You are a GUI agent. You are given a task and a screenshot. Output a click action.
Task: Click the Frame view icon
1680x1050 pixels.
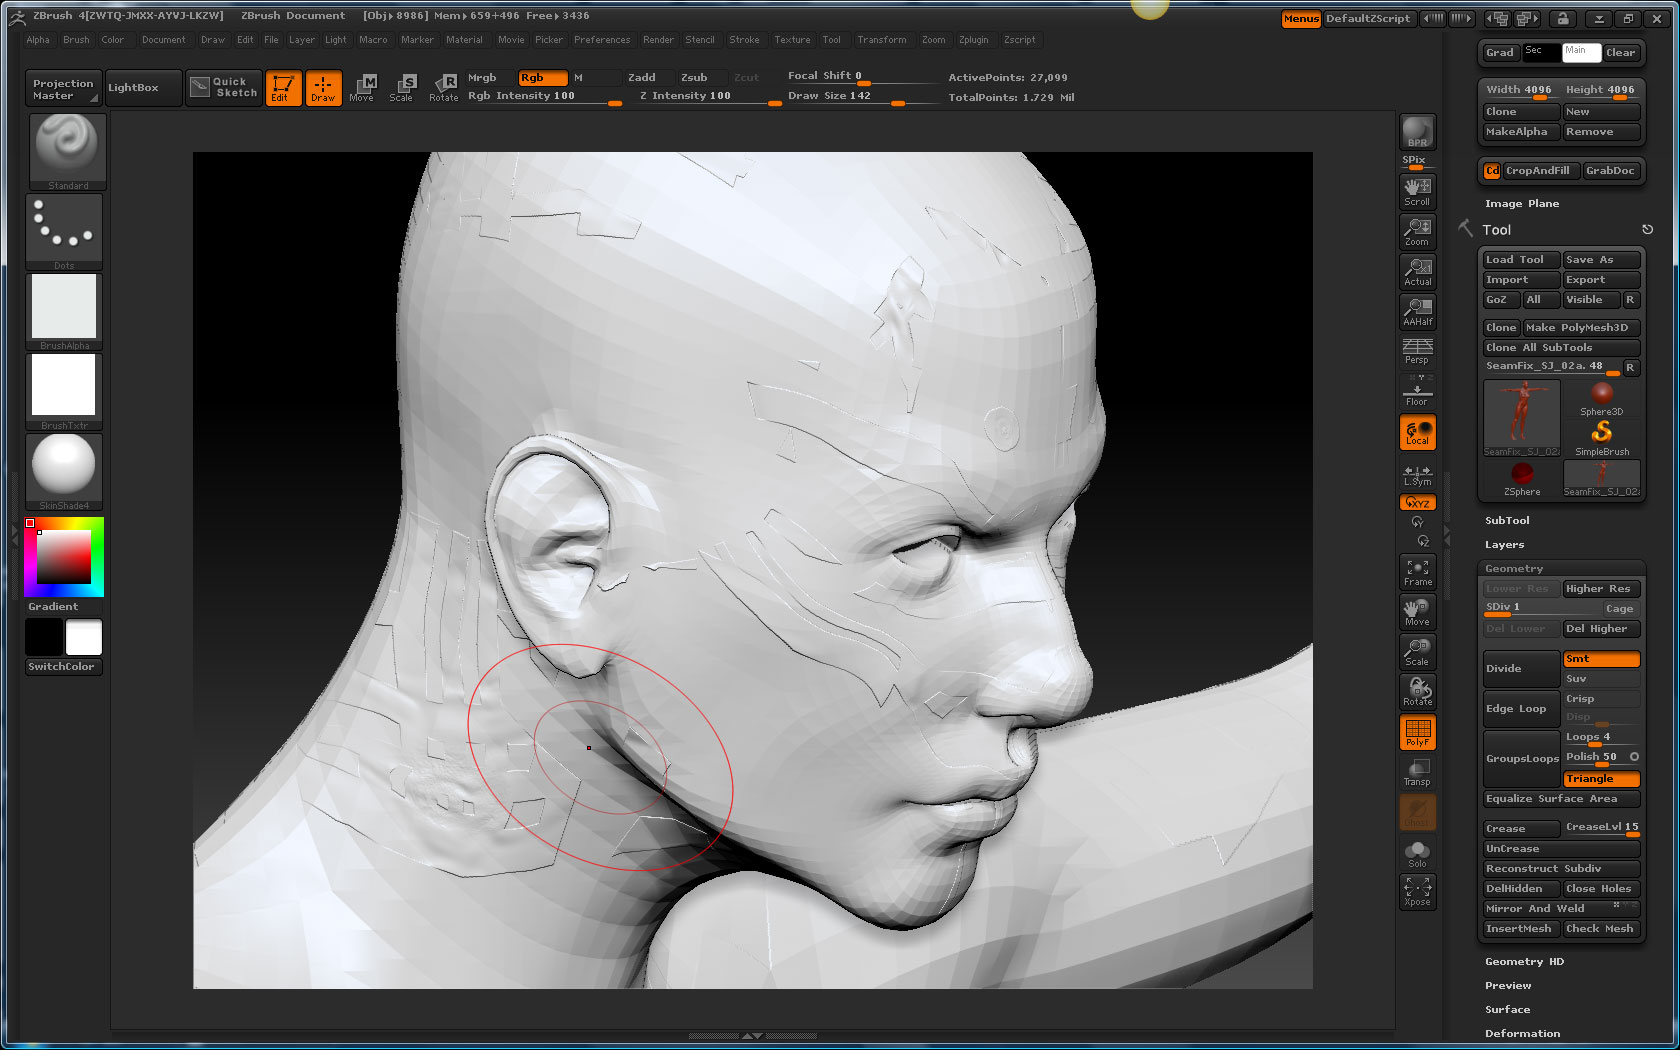point(1417,572)
